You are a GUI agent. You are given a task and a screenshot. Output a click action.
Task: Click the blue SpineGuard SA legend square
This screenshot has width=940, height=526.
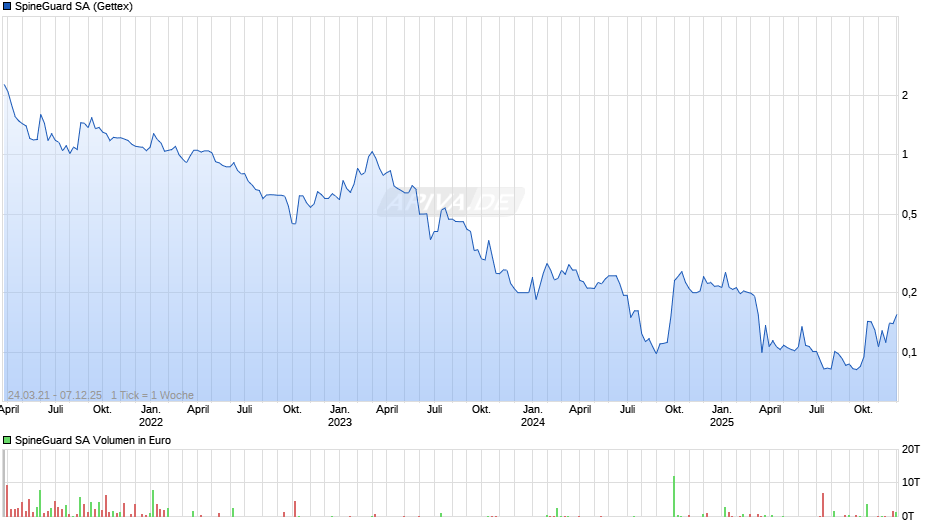(7, 7)
